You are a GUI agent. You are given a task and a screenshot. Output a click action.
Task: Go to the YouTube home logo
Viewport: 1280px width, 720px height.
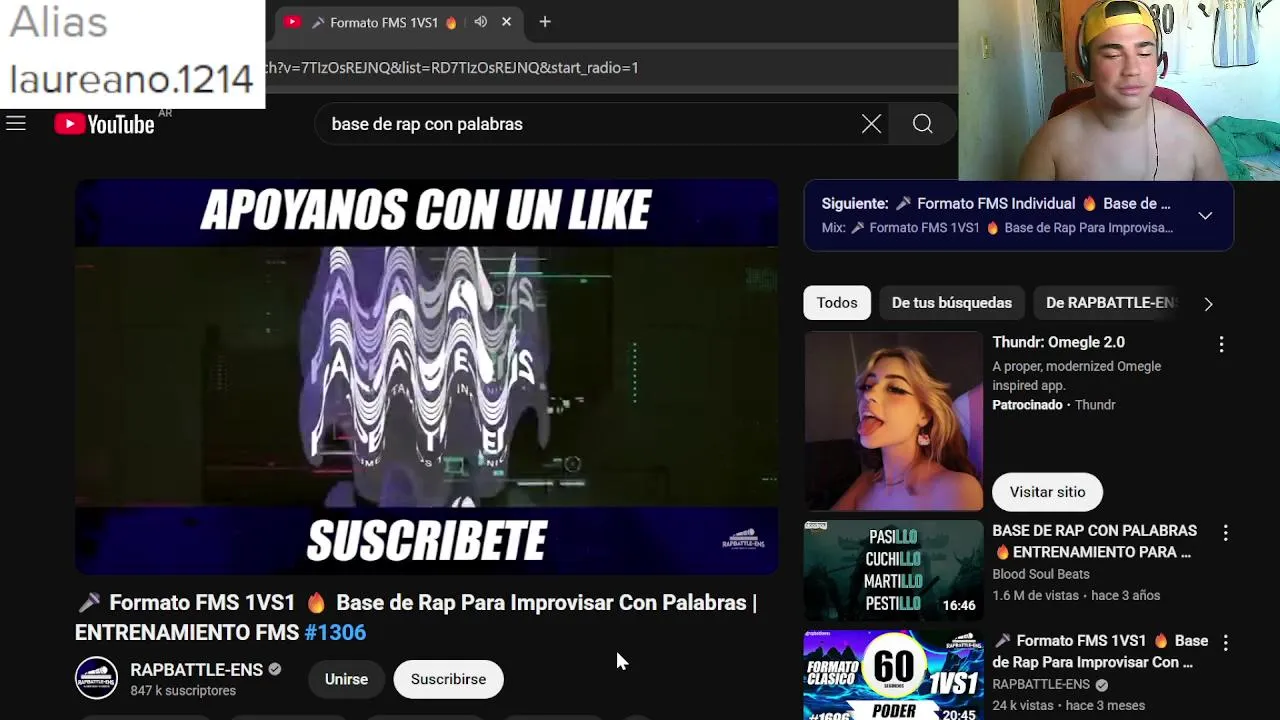[105, 124]
